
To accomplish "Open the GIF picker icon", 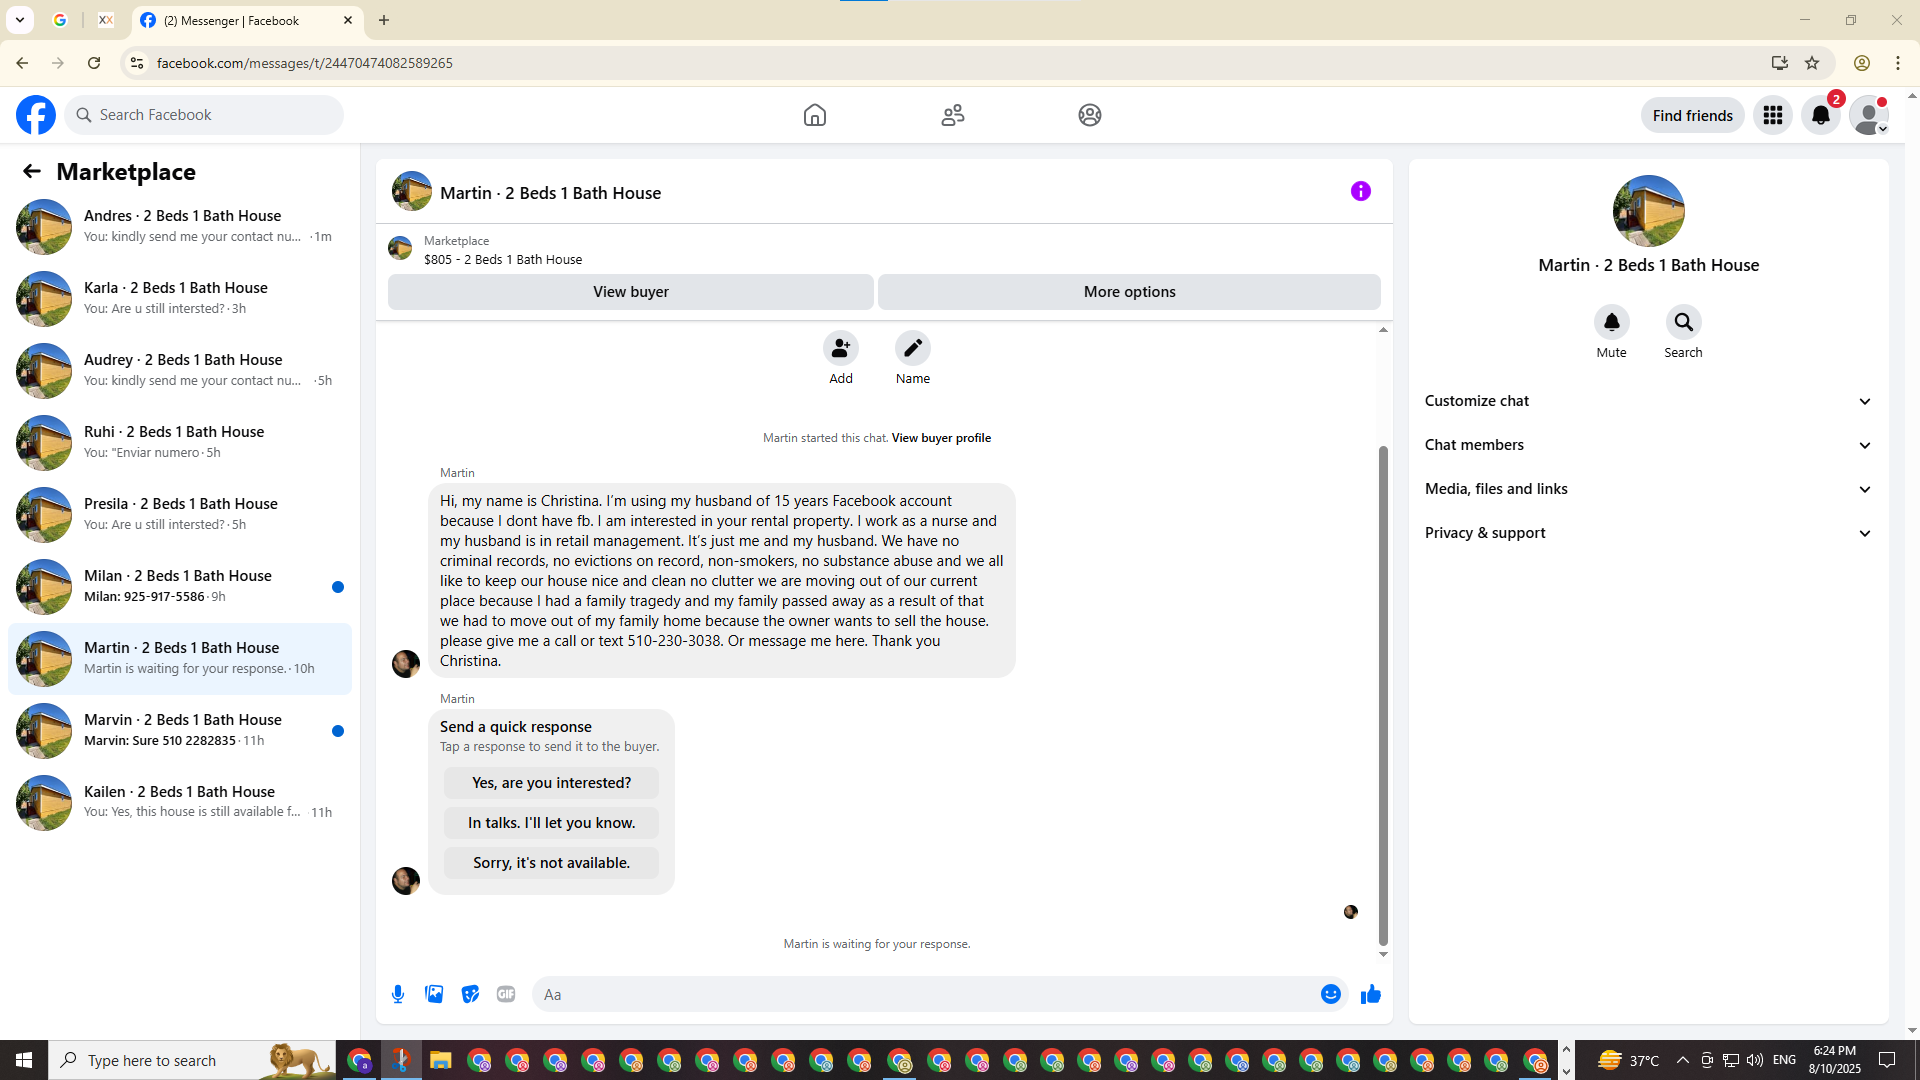I will (x=506, y=994).
